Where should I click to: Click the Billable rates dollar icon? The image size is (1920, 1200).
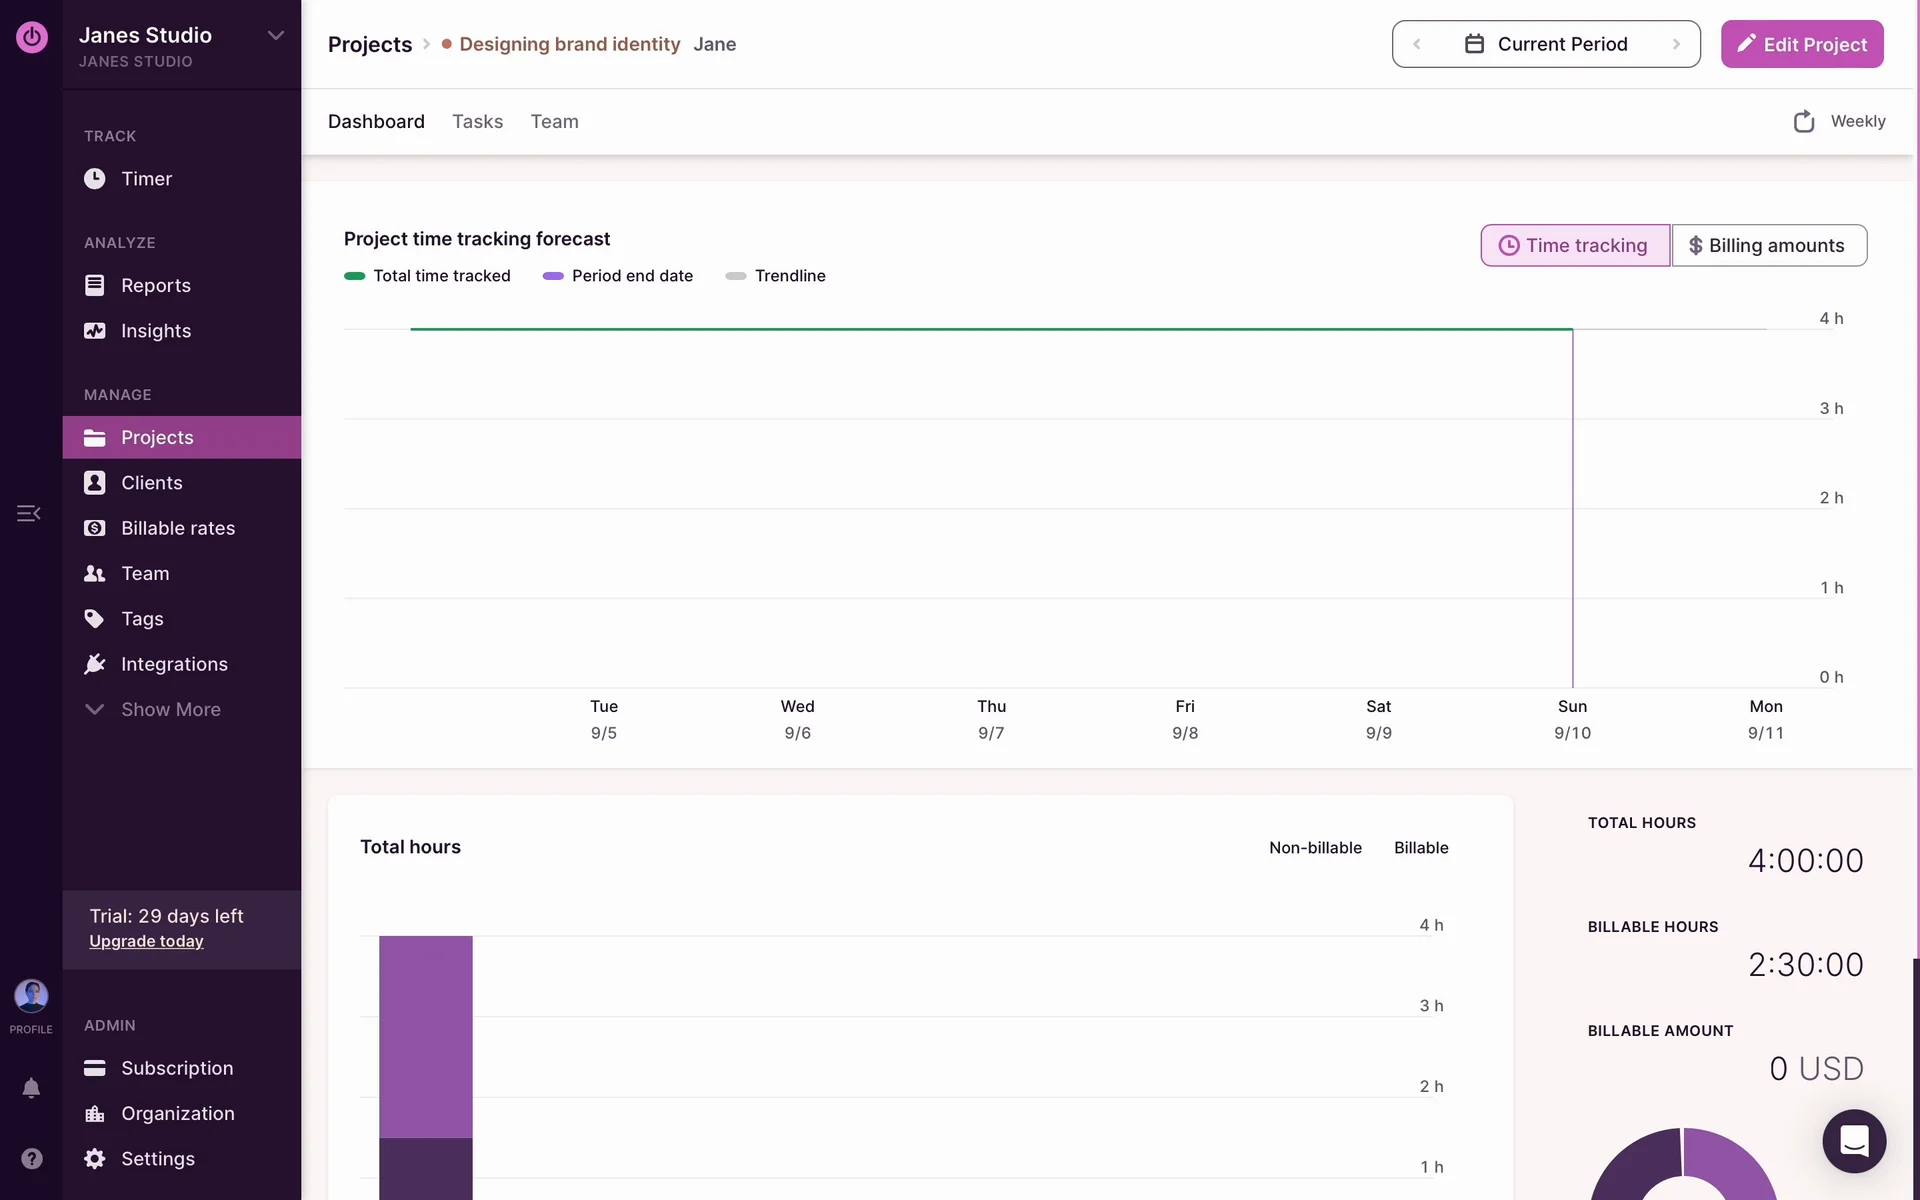pyautogui.click(x=94, y=528)
